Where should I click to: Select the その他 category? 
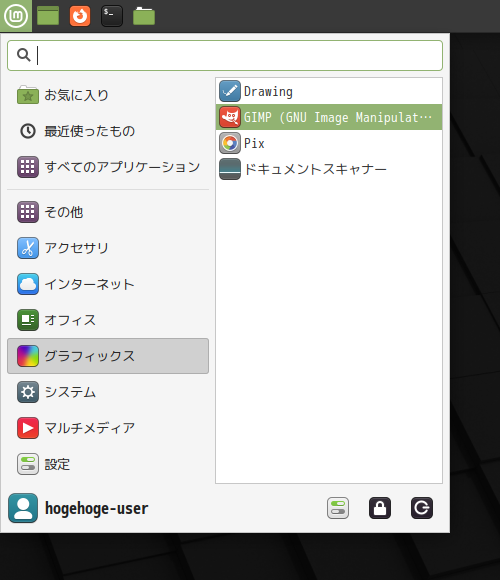pyautogui.click(x=108, y=212)
